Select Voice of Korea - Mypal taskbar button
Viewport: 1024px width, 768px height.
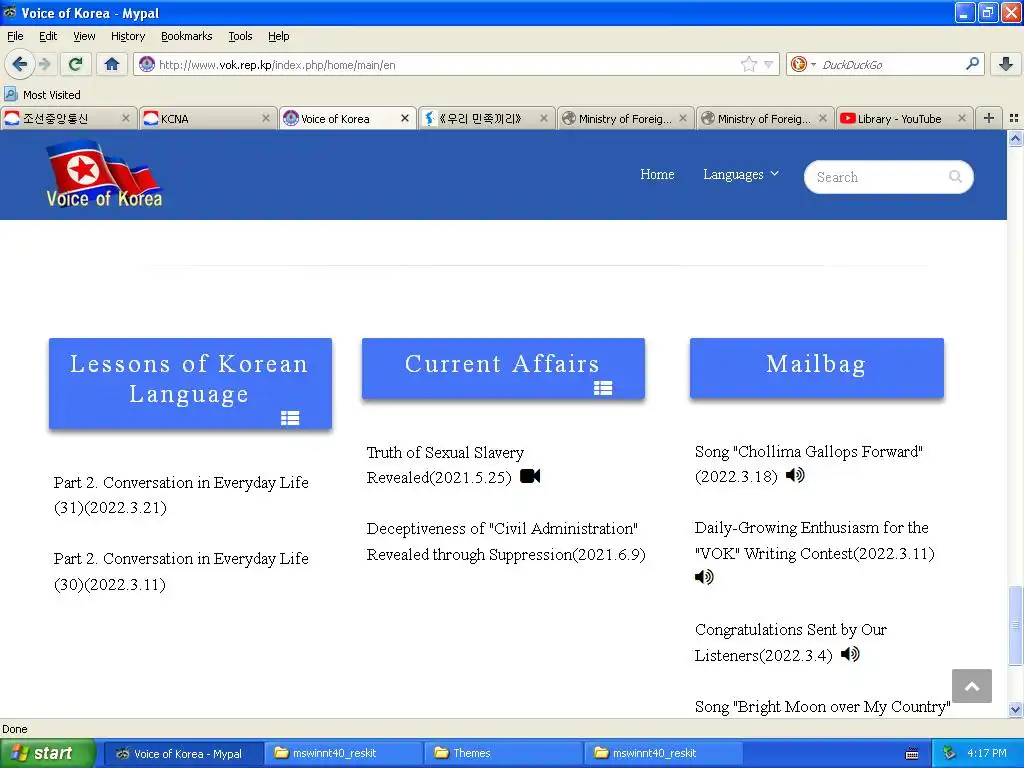(185, 753)
